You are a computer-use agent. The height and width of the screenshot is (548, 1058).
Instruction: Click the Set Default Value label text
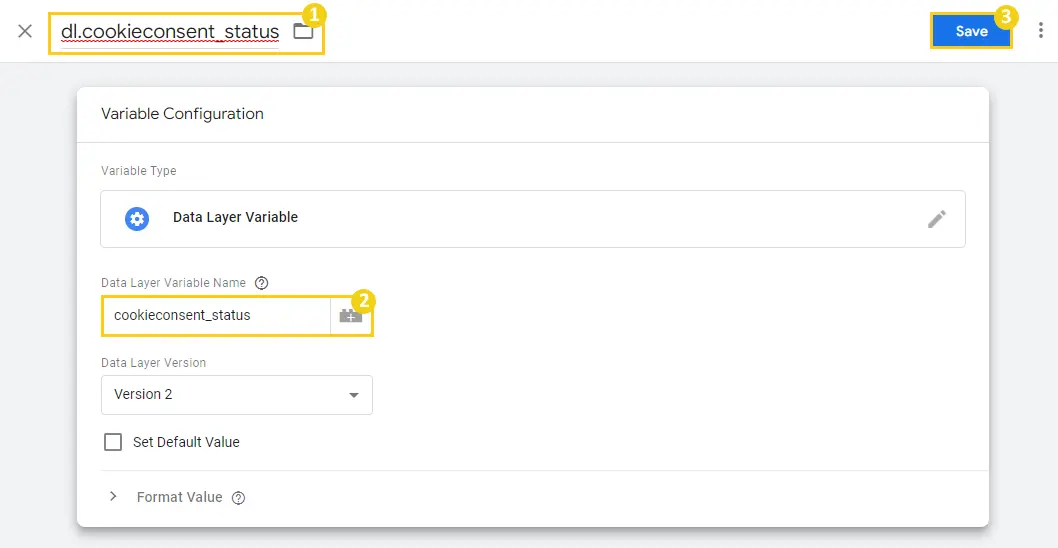pyautogui.click(x=186, y=442)
